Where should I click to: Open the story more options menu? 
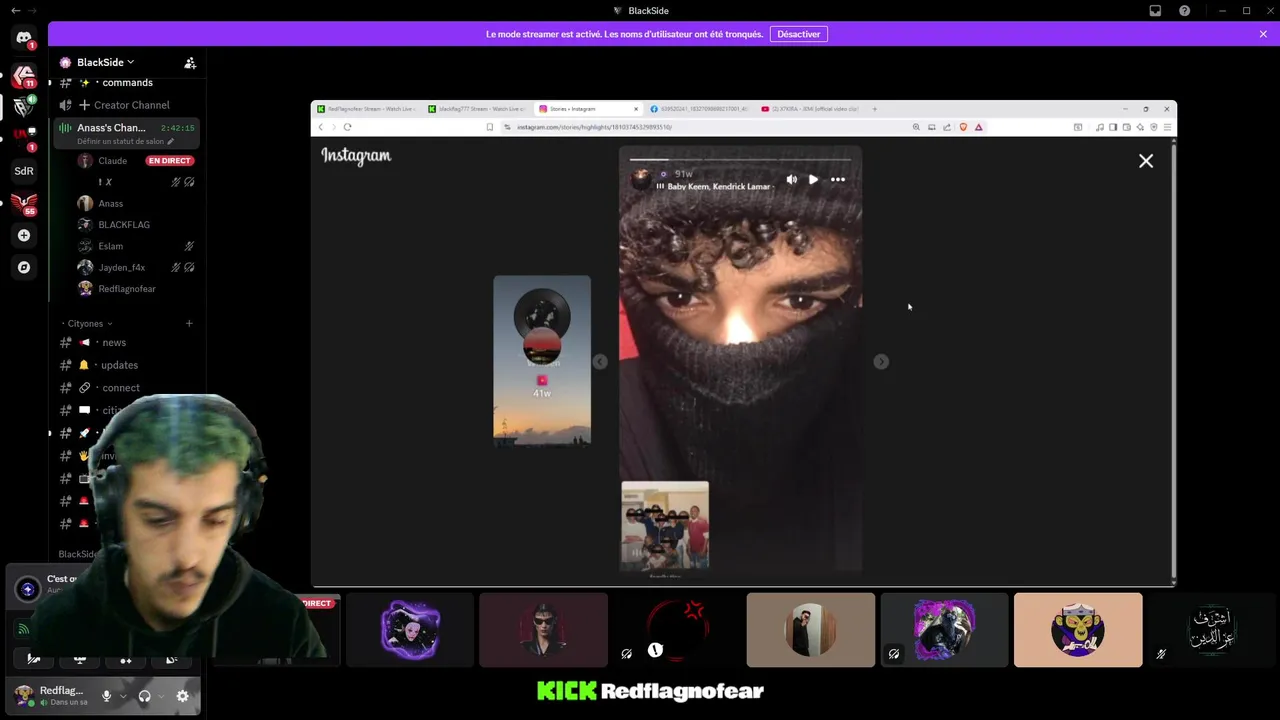(x=838, y=180)
